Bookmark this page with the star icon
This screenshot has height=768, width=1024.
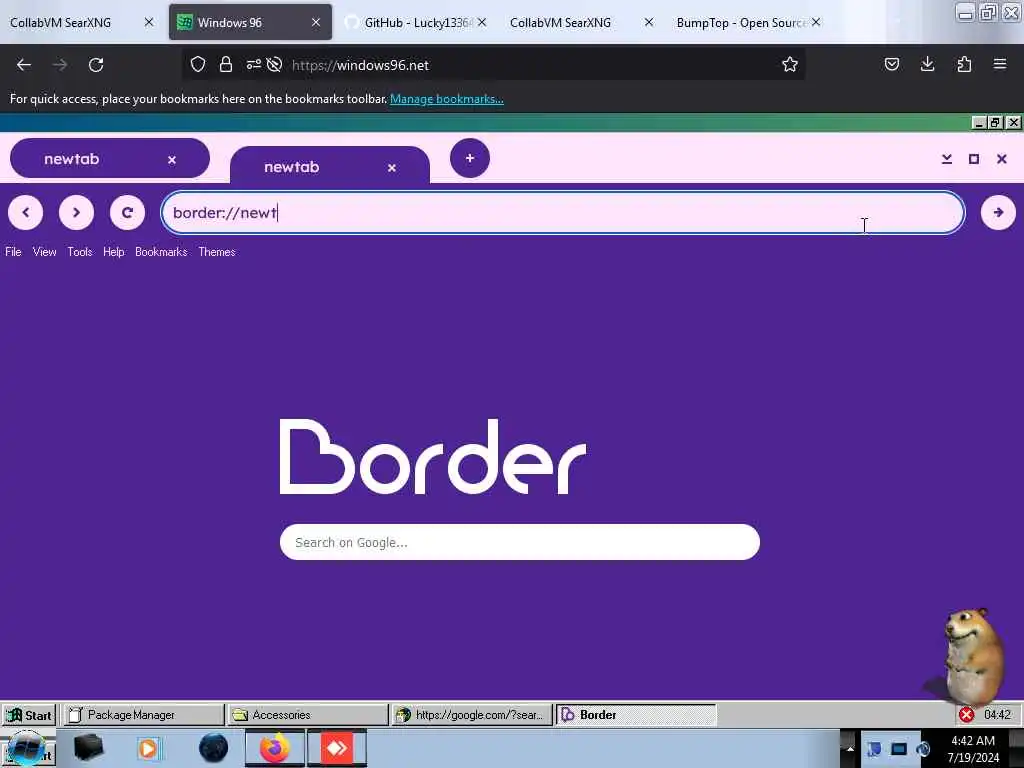pos(790,64)
